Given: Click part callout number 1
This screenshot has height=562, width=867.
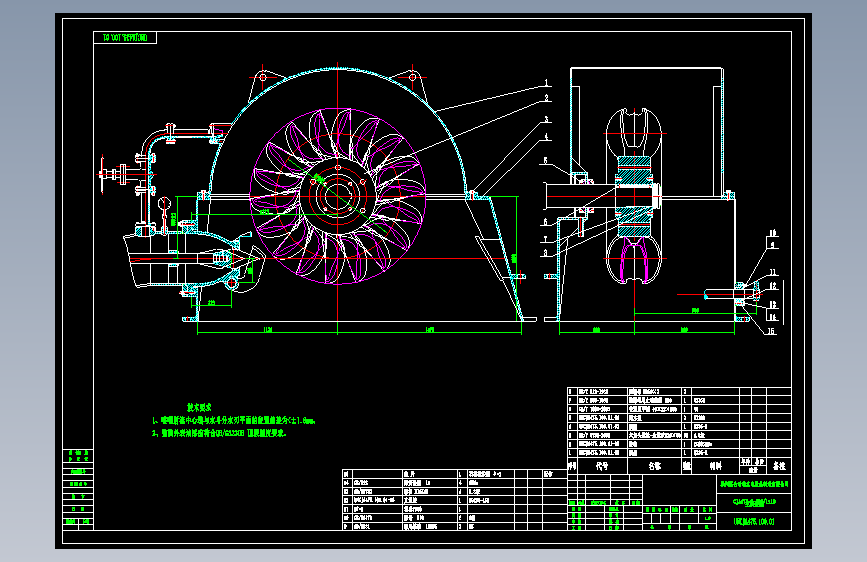Looking at the screenshot, I should coord(546,83).
